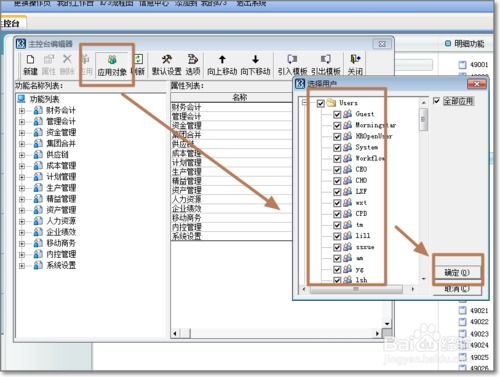Uncheck the System user checkbox
The width and height of the screenshot is (500, 377).
337,148
